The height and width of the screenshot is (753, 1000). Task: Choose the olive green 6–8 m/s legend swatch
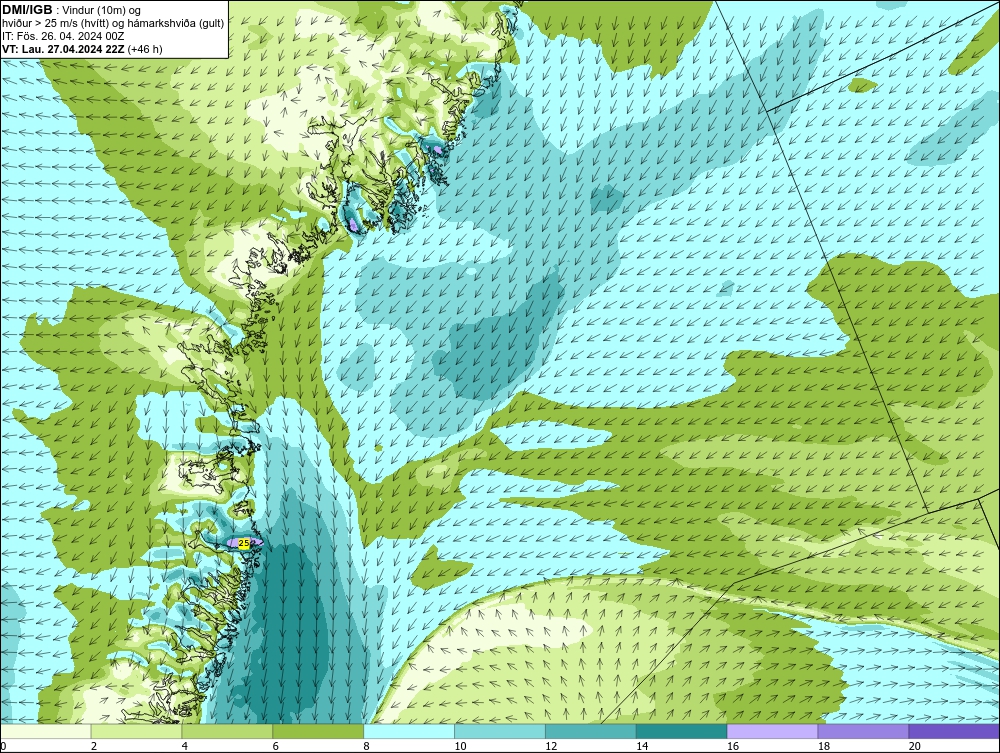pyautogui.click(x=318, y=731)
